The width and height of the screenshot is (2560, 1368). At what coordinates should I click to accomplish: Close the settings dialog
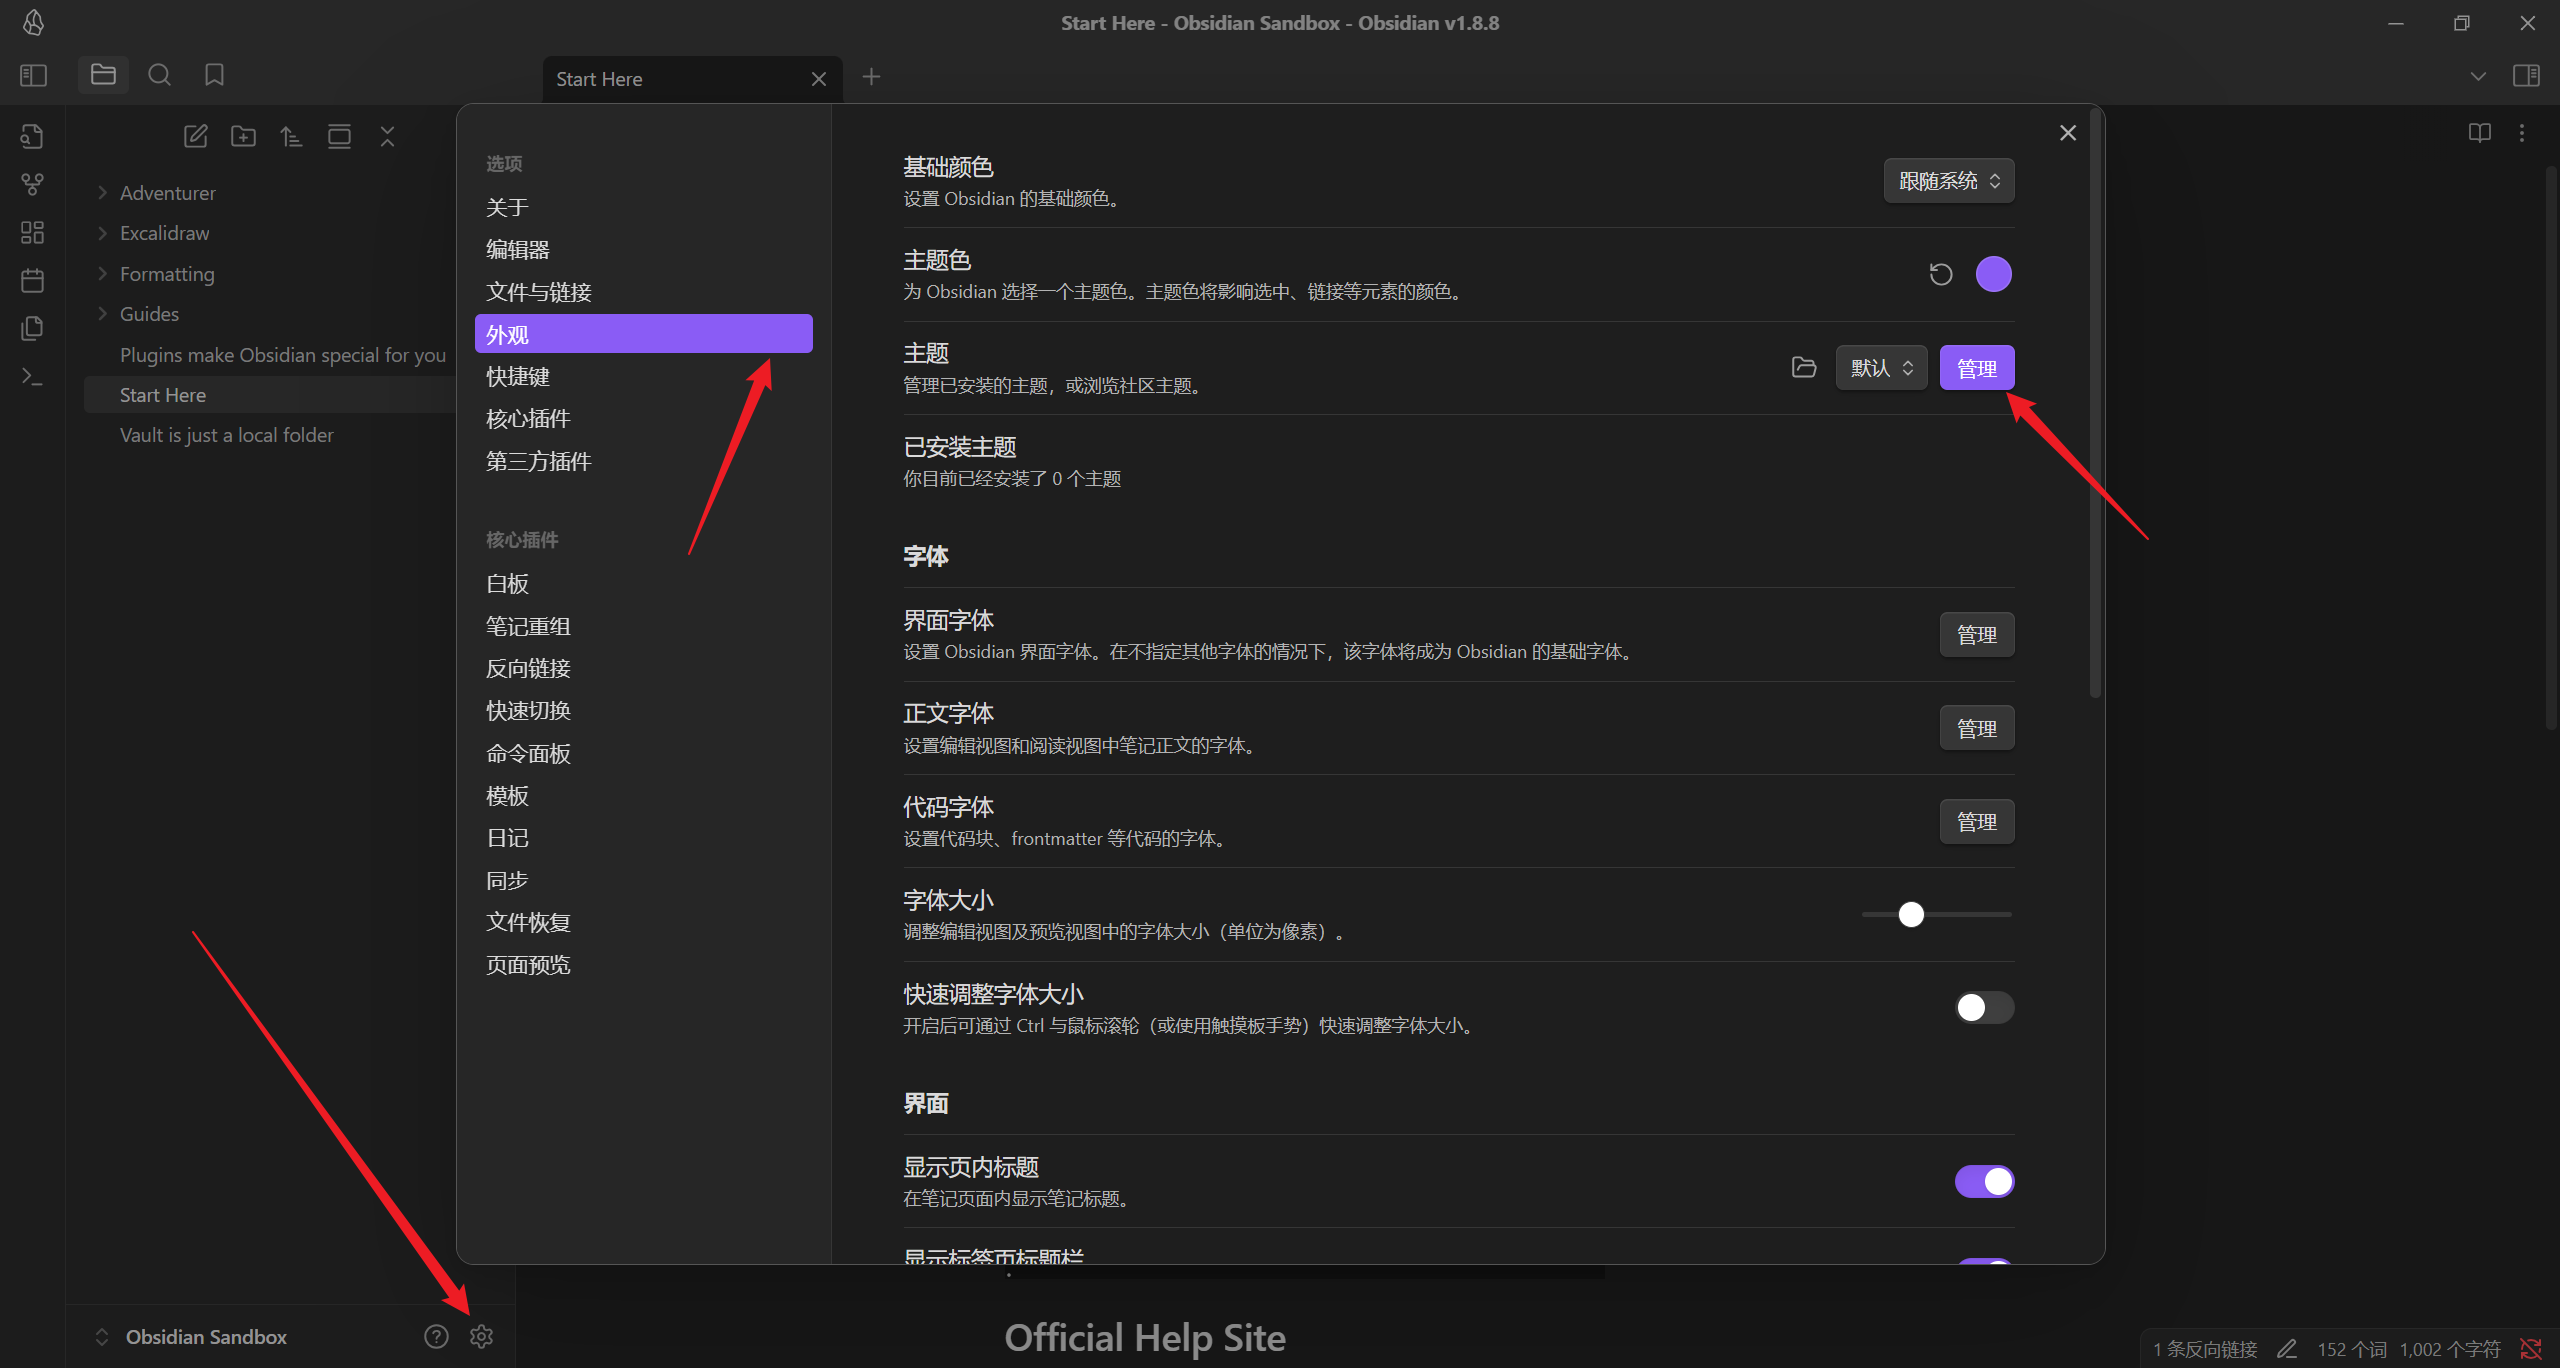[x=2068, y=133]
